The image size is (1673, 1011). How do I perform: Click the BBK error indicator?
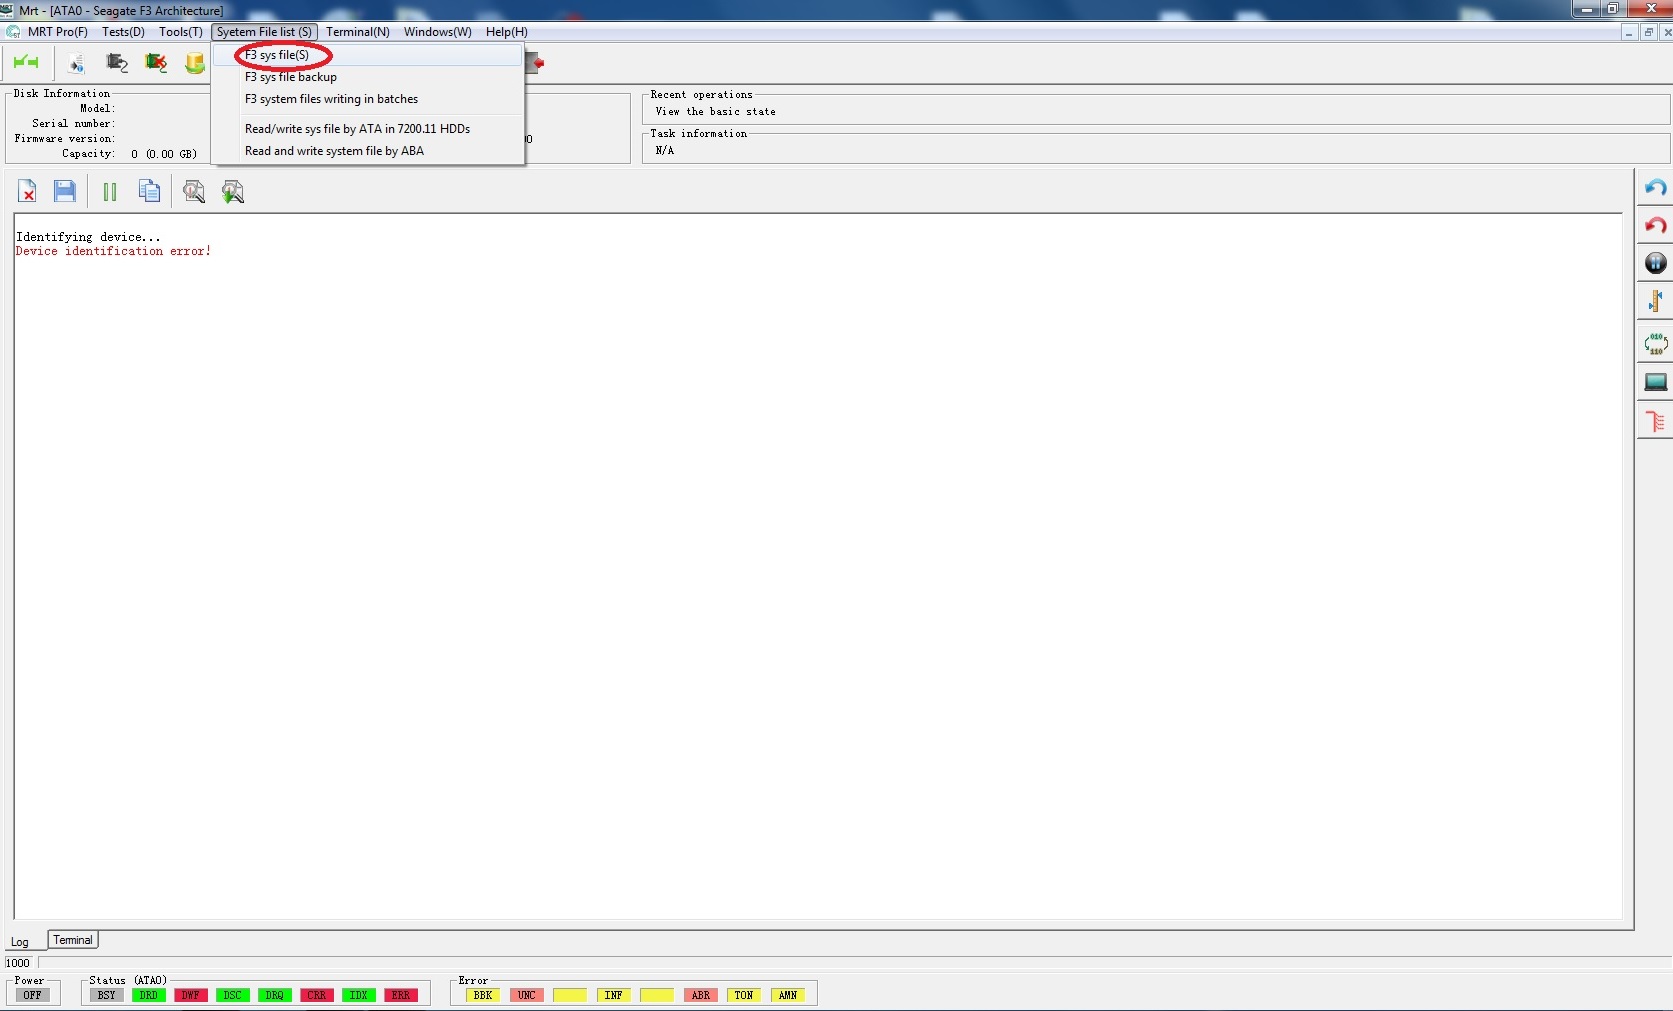pyautogui.click(x=483, y=995)
